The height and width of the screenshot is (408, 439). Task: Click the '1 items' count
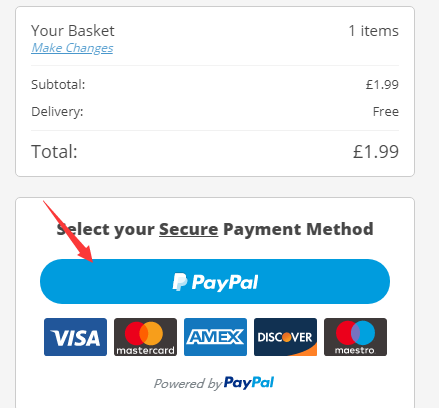tap(373, 31)
